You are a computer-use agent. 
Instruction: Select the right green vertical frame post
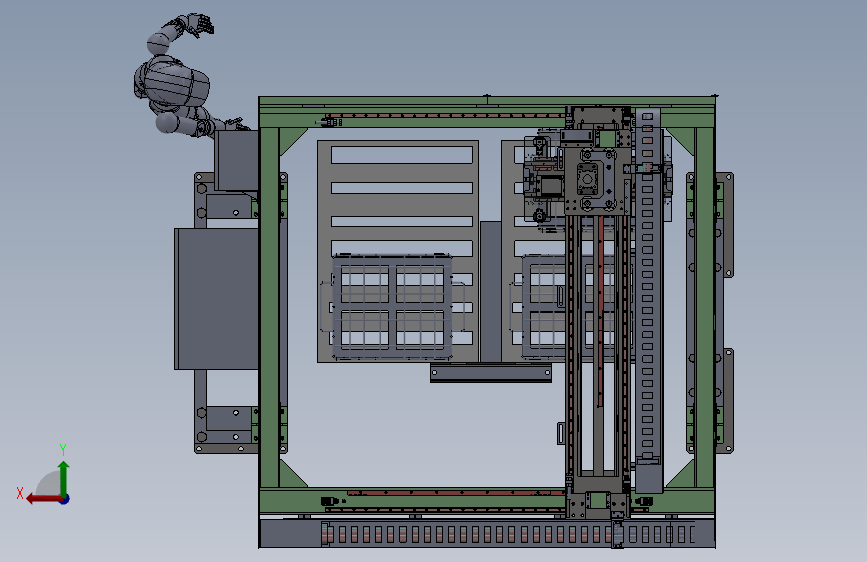704,307
